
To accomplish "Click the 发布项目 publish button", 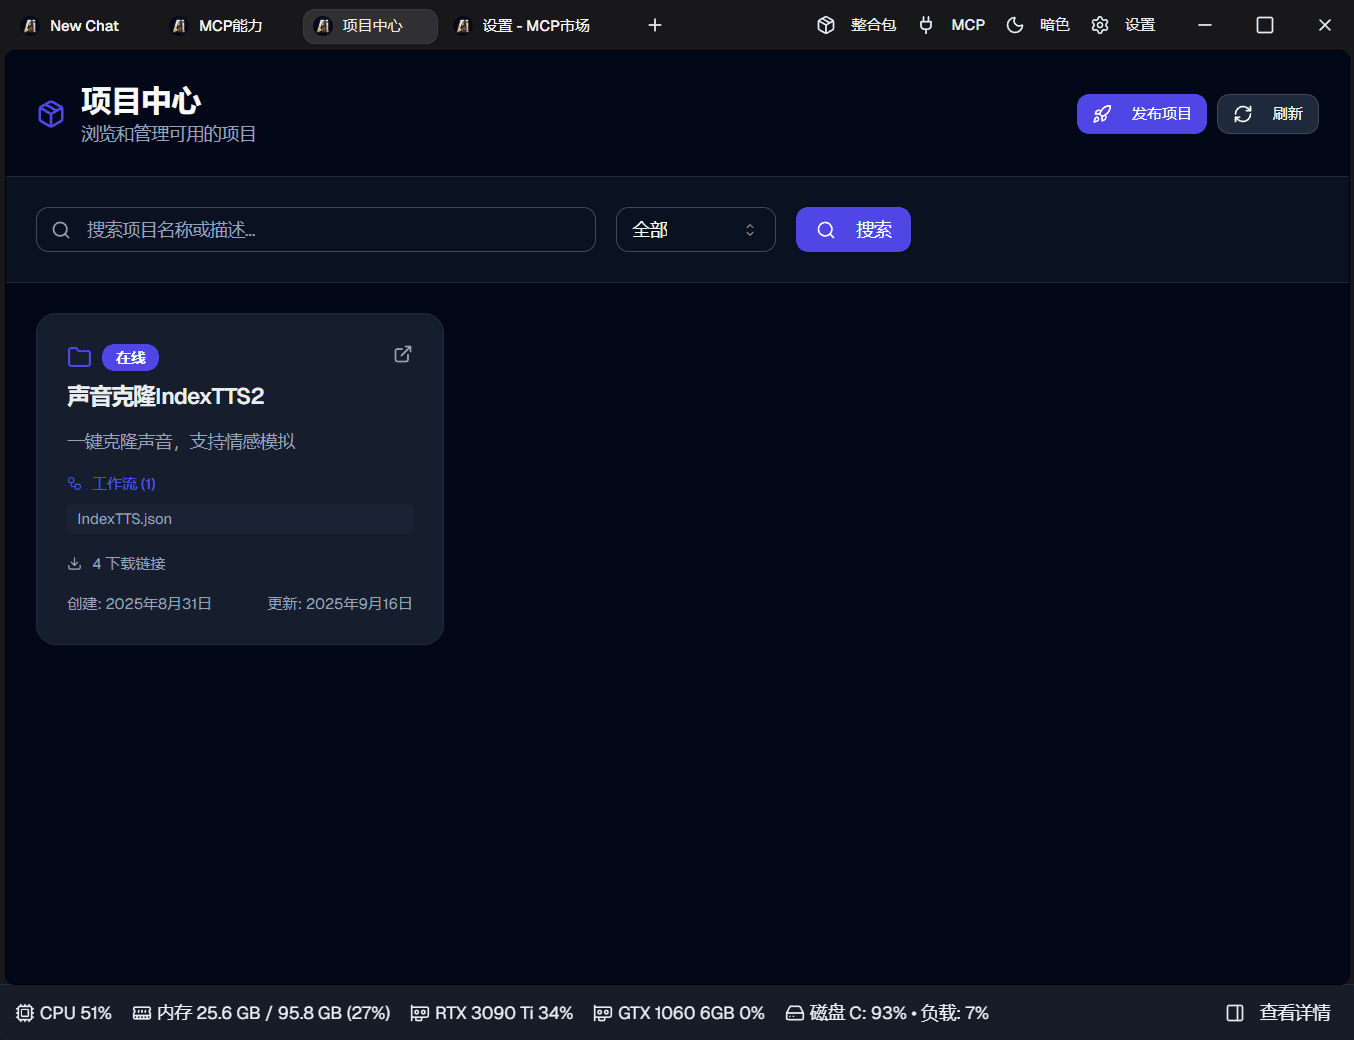I will point(1141,114).
